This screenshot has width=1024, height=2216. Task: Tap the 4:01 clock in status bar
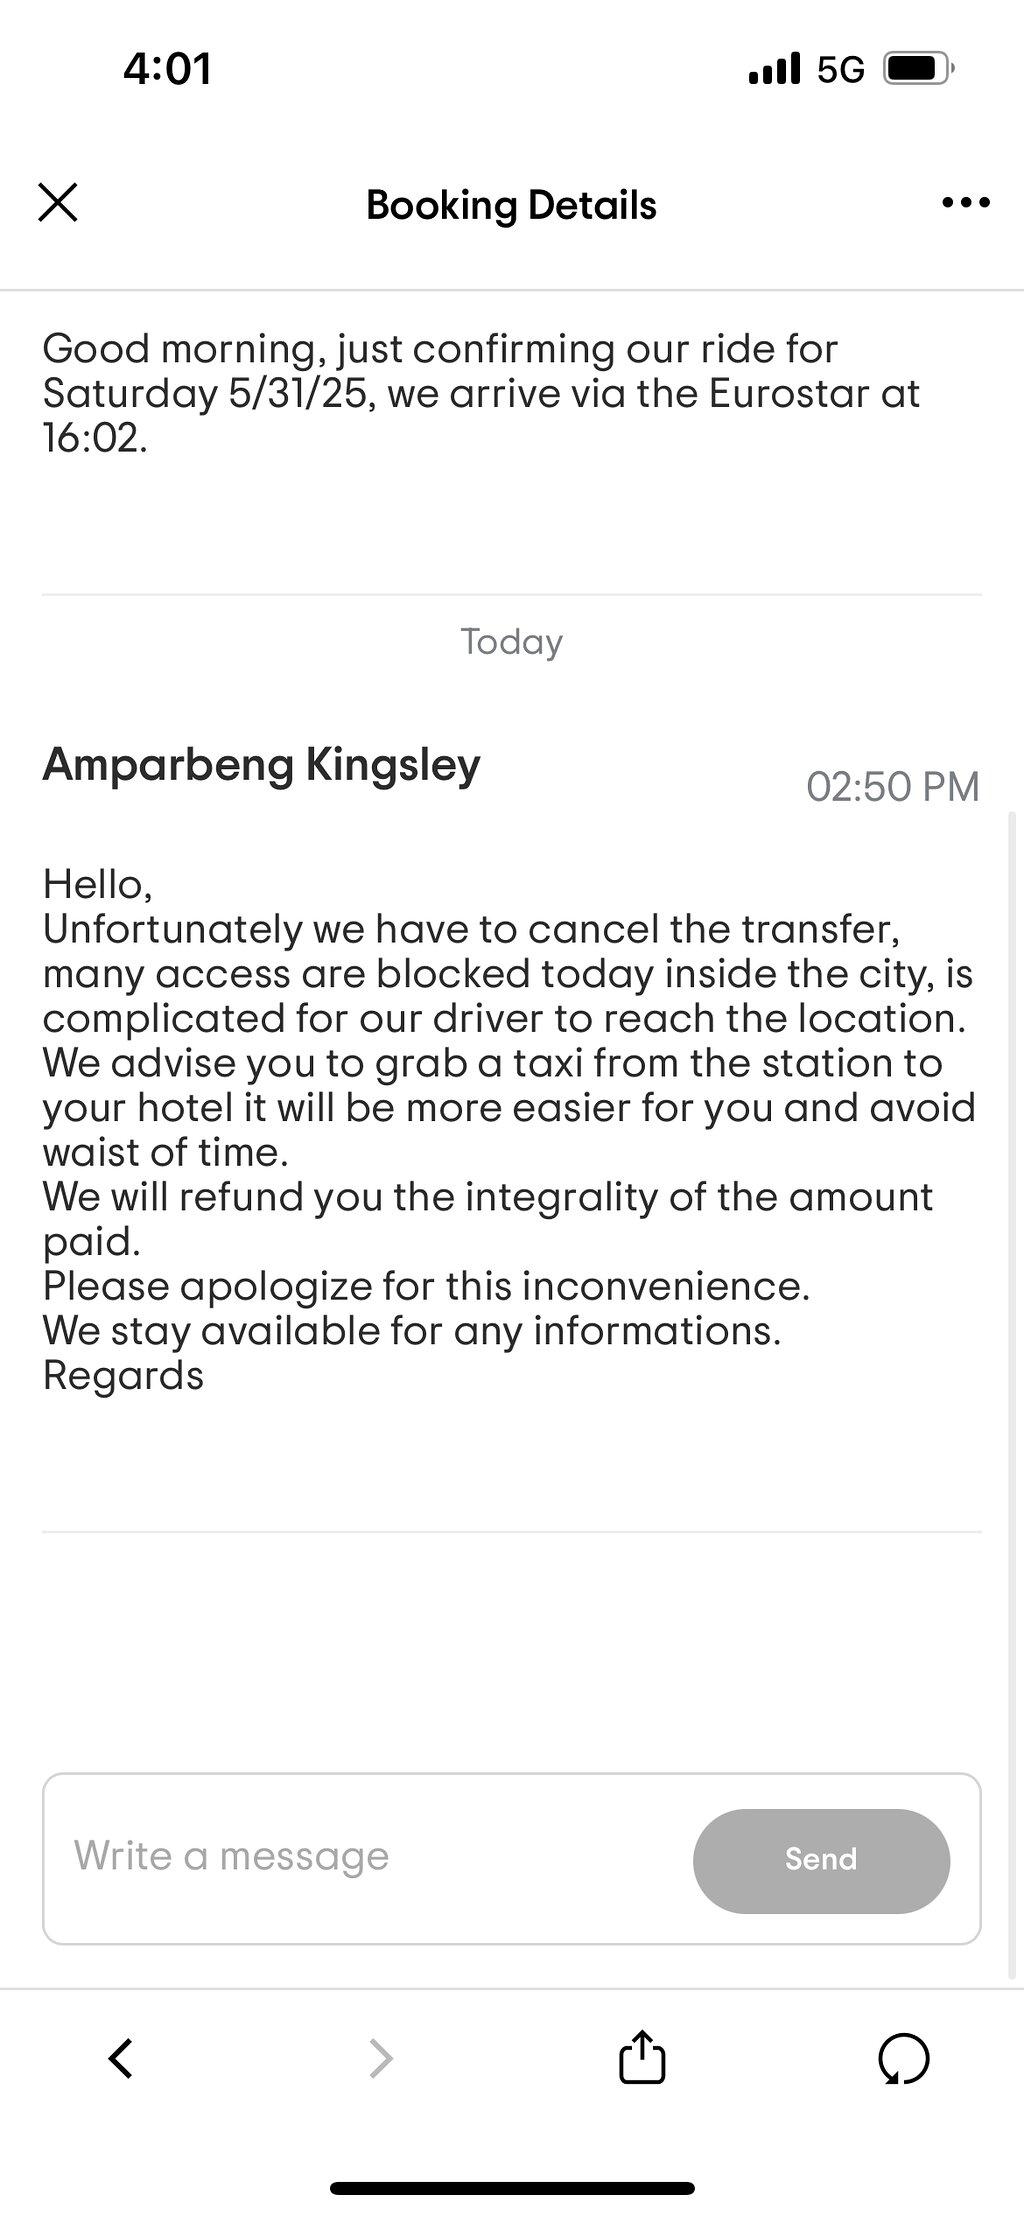tap(168, 68)
